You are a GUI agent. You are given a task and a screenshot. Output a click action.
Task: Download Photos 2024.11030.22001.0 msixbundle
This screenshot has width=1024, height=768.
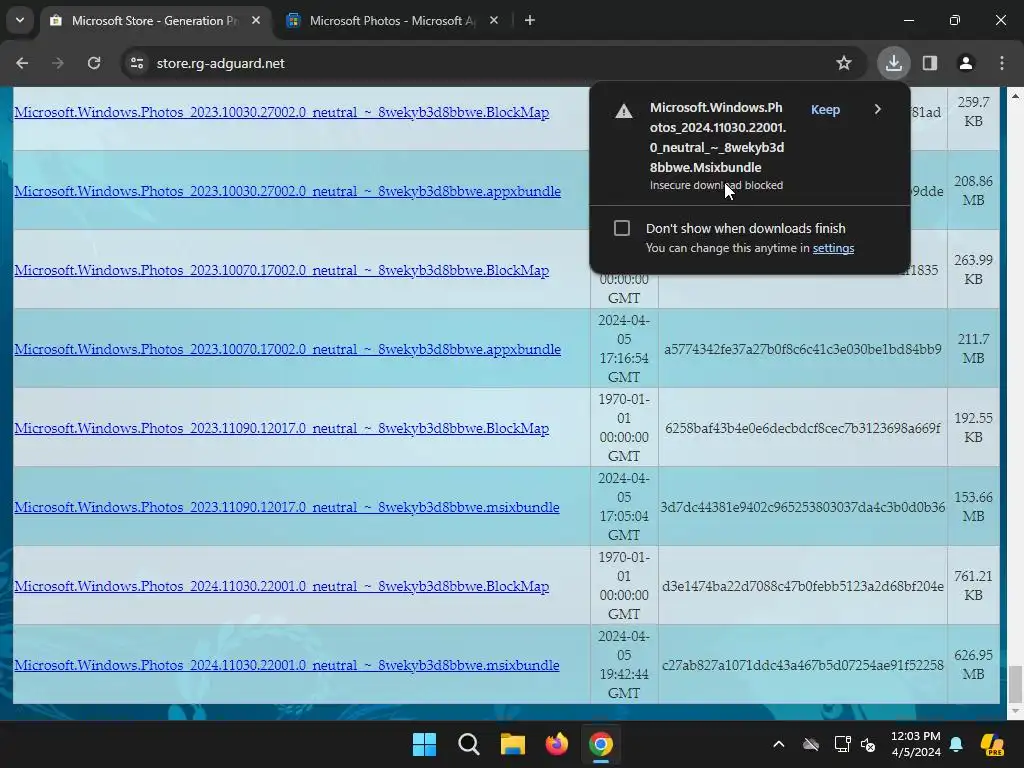[x=287, y=665]
